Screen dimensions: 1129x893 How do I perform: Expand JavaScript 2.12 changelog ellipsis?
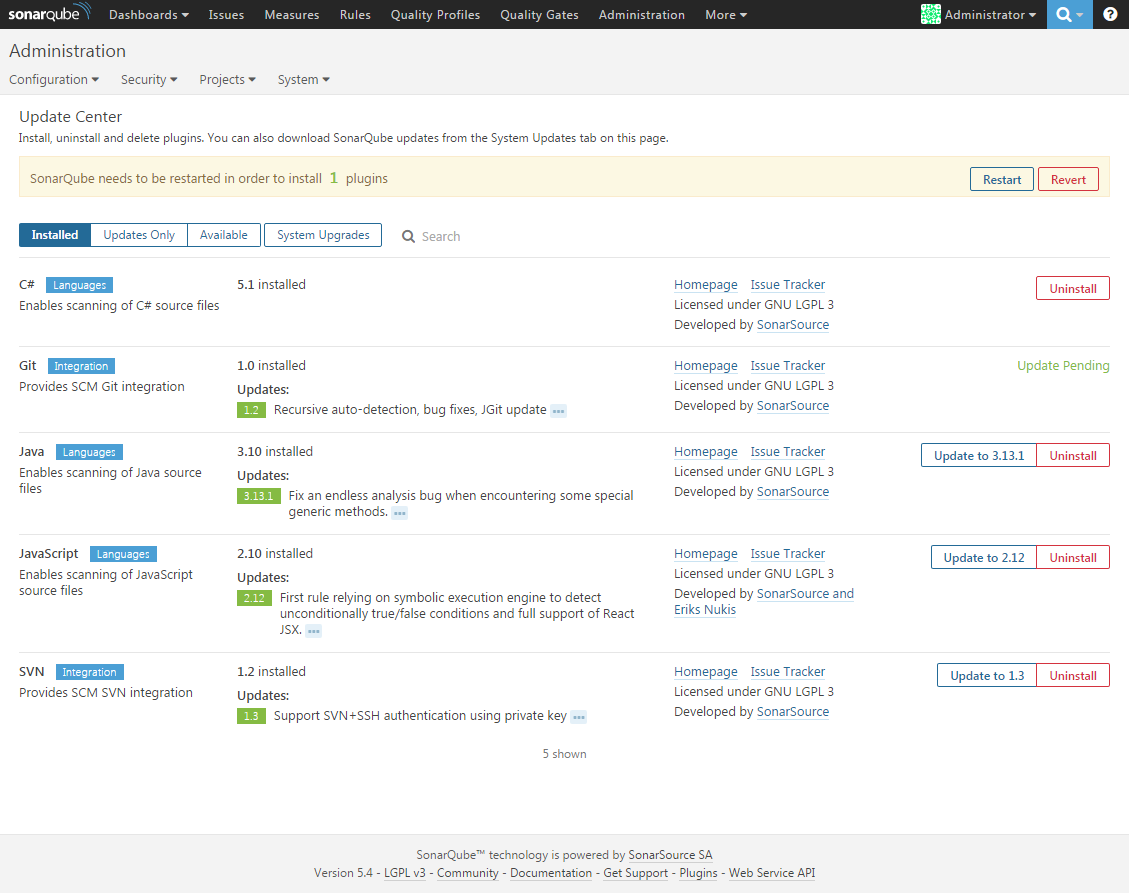(313, 631)
